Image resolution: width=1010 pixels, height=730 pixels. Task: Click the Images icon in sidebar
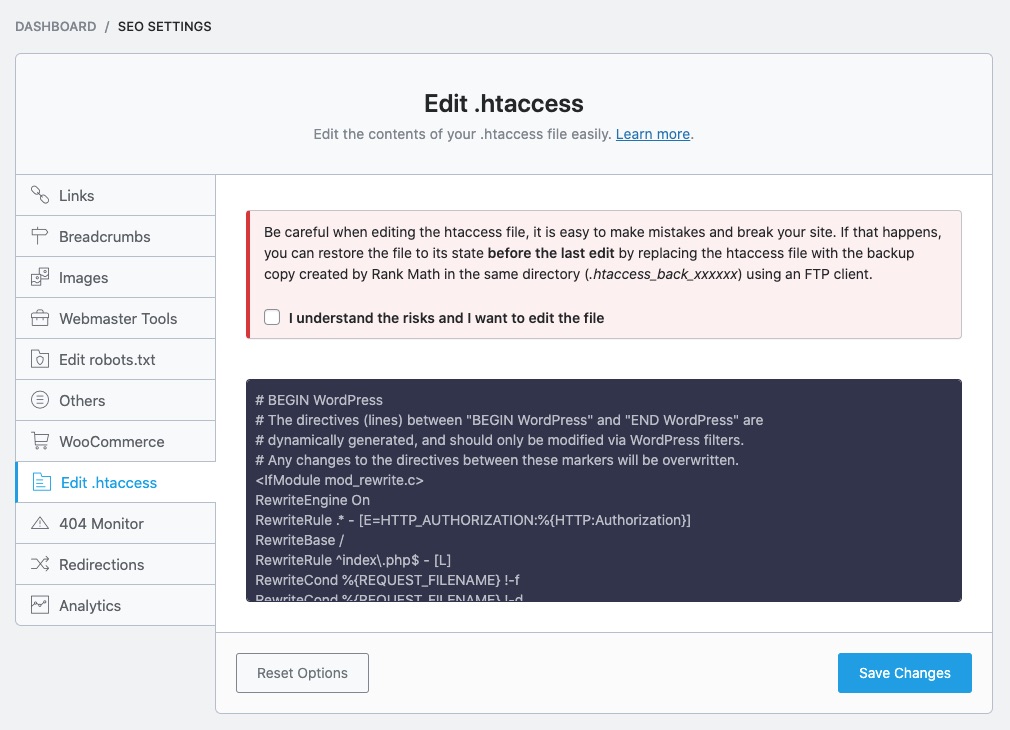(x=40, y=277)
